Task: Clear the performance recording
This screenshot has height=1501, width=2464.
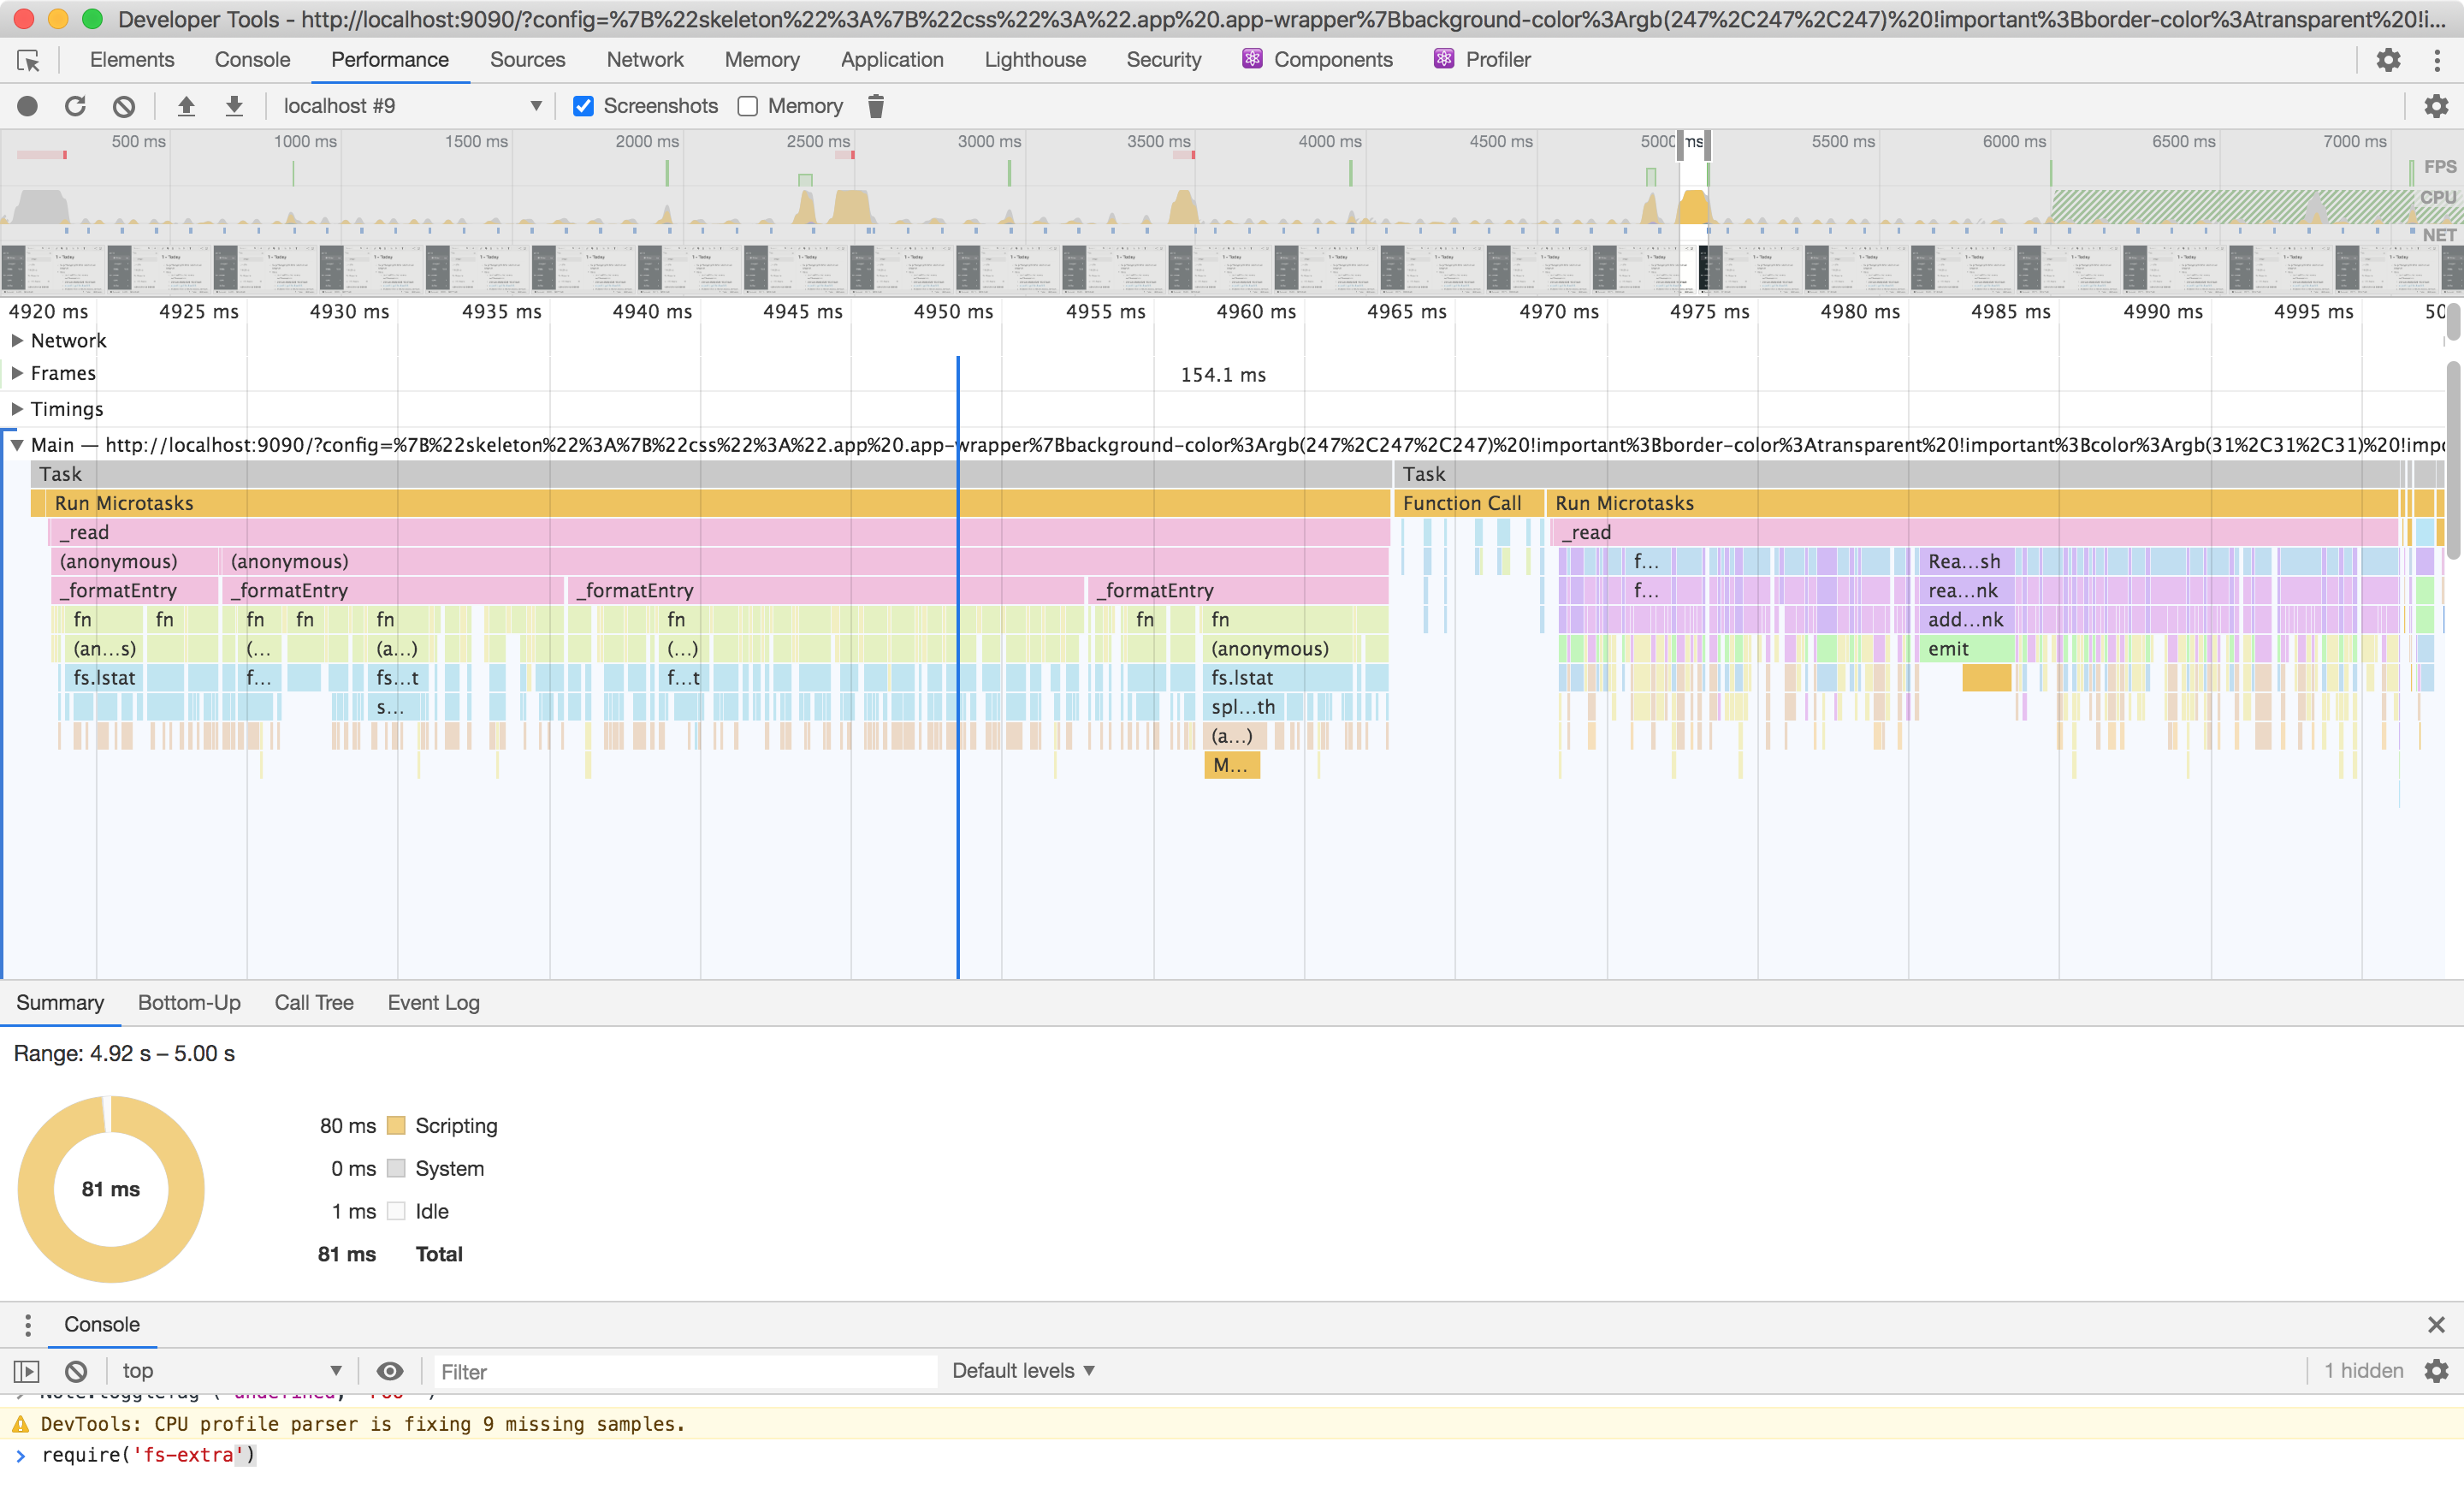Action: pos(124,106)
